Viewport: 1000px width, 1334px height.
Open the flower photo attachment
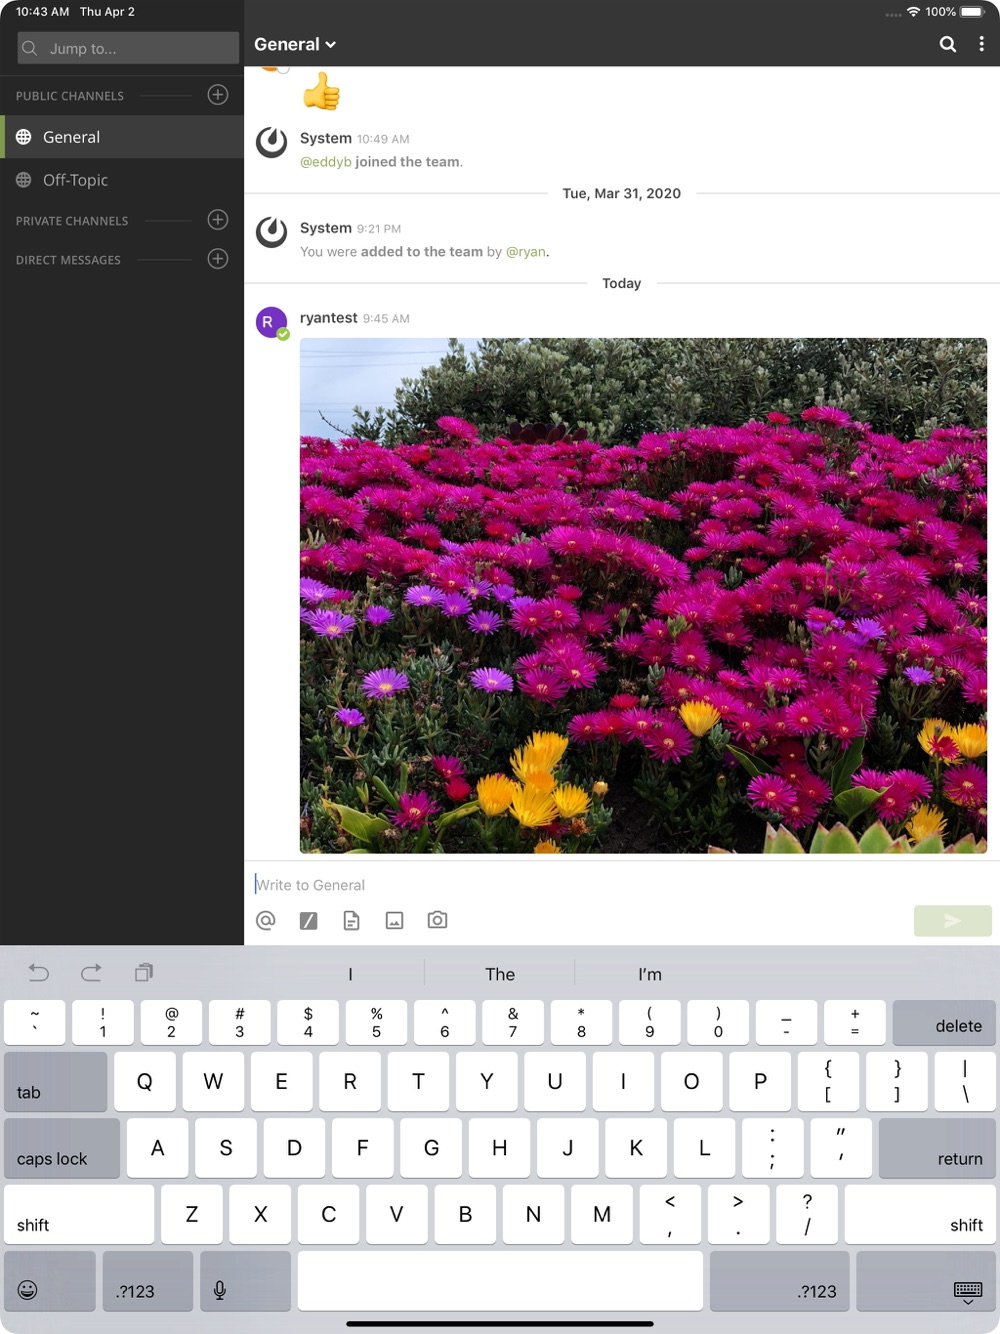click(643, 596)
